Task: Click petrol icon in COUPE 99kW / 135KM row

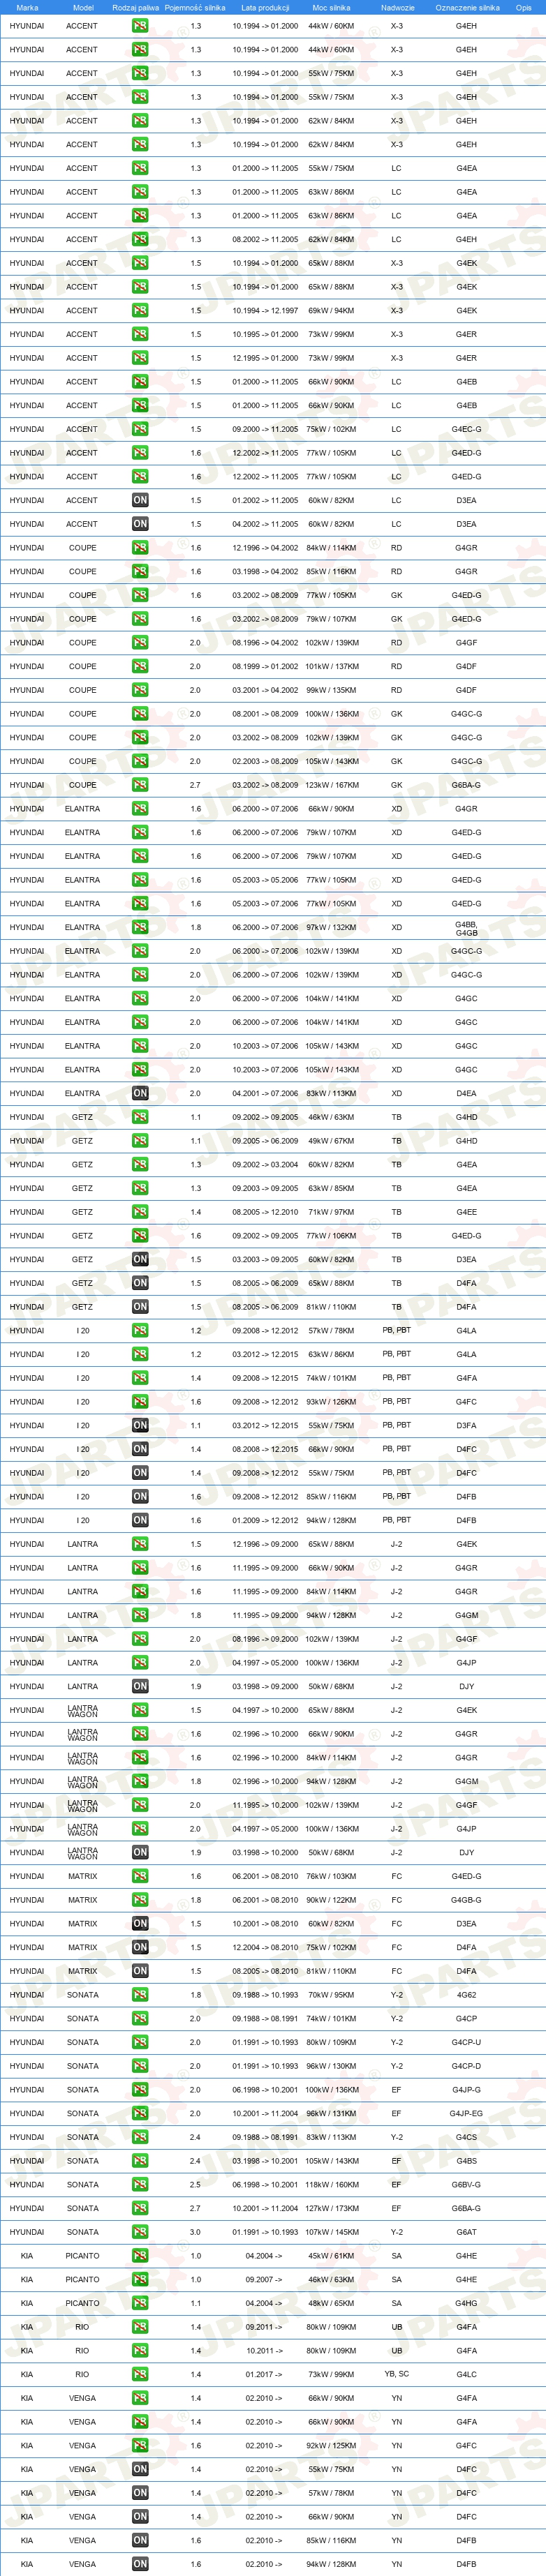Action: [x=140, y=690]
